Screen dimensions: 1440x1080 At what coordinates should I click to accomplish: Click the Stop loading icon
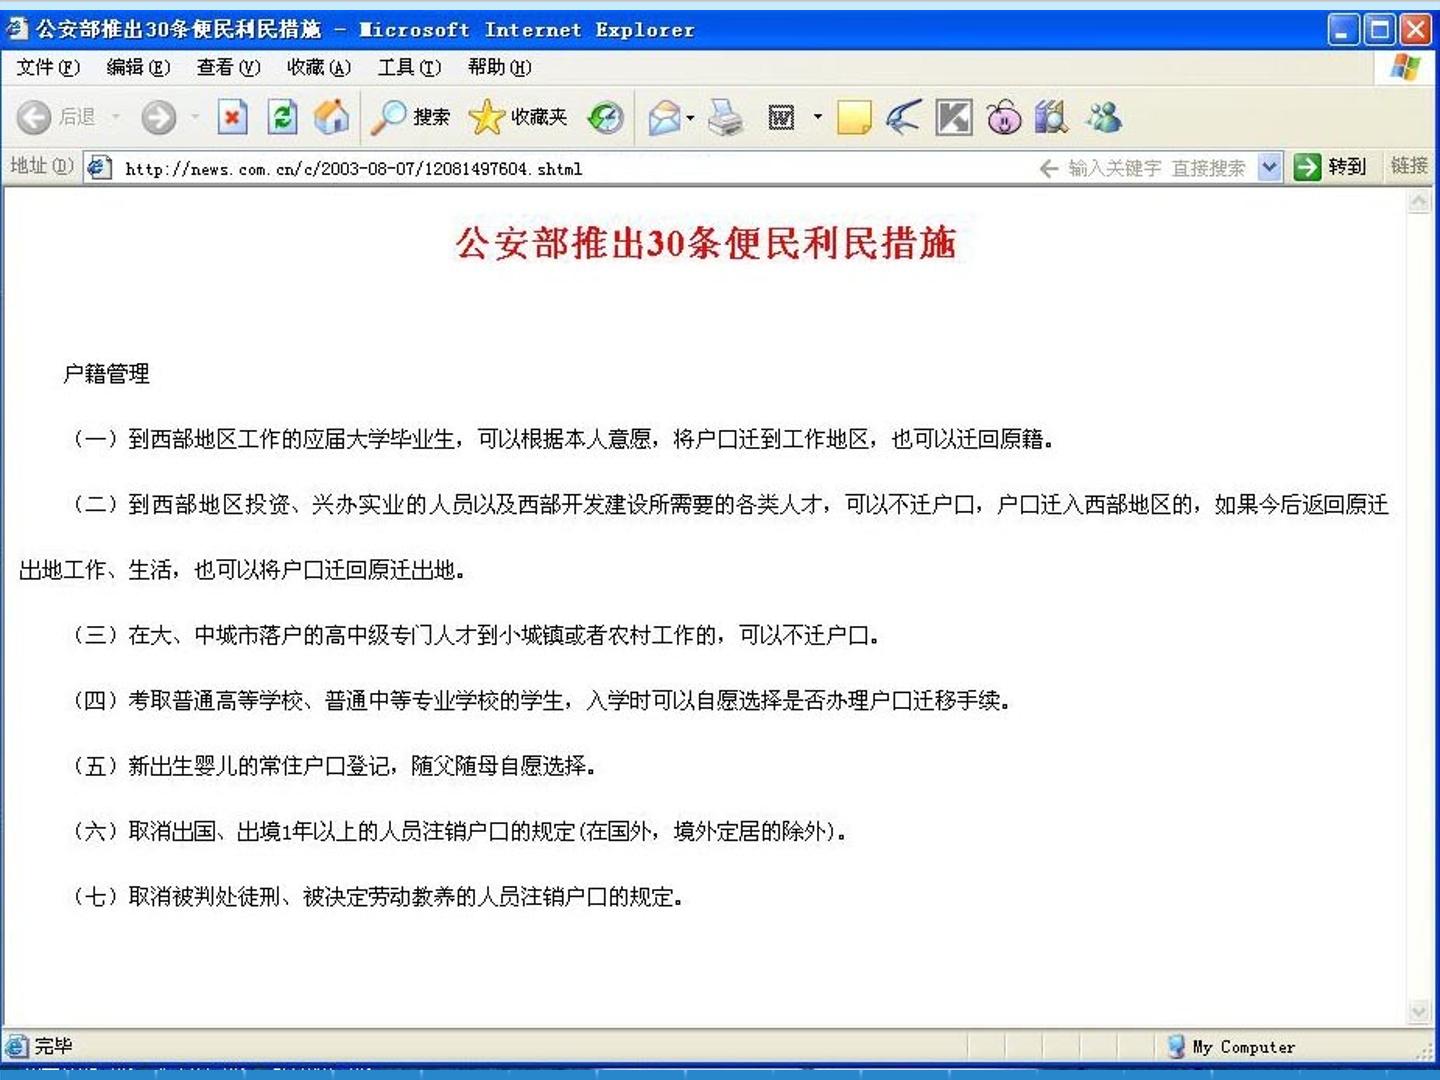(x=232, y=118)
